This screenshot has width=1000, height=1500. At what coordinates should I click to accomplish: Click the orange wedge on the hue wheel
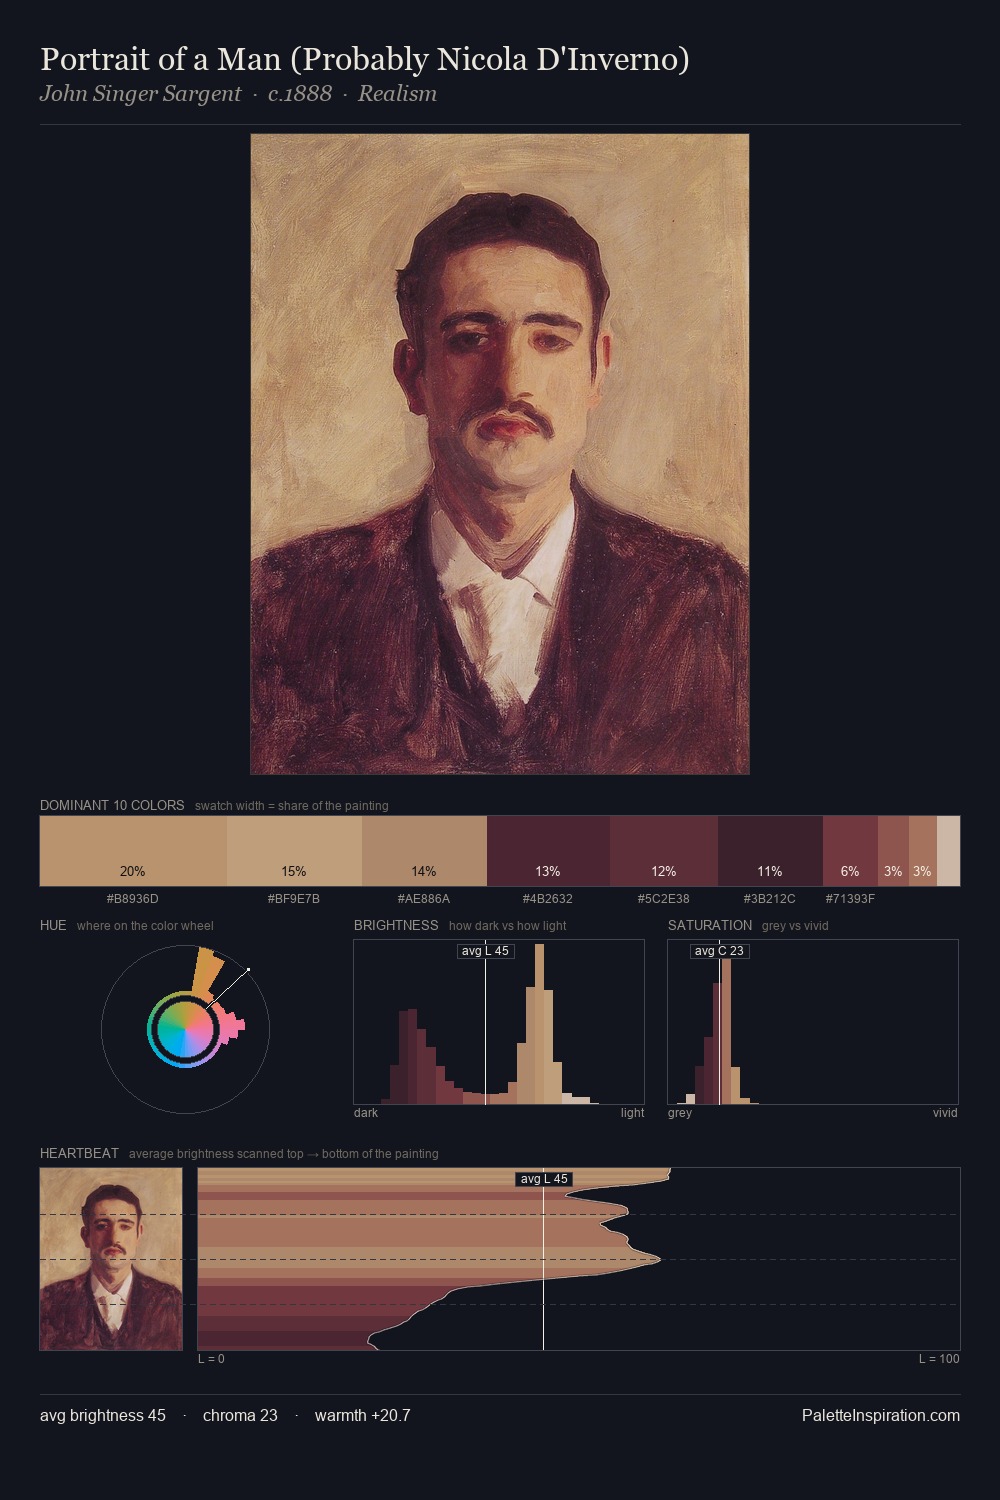coord(208,970)
